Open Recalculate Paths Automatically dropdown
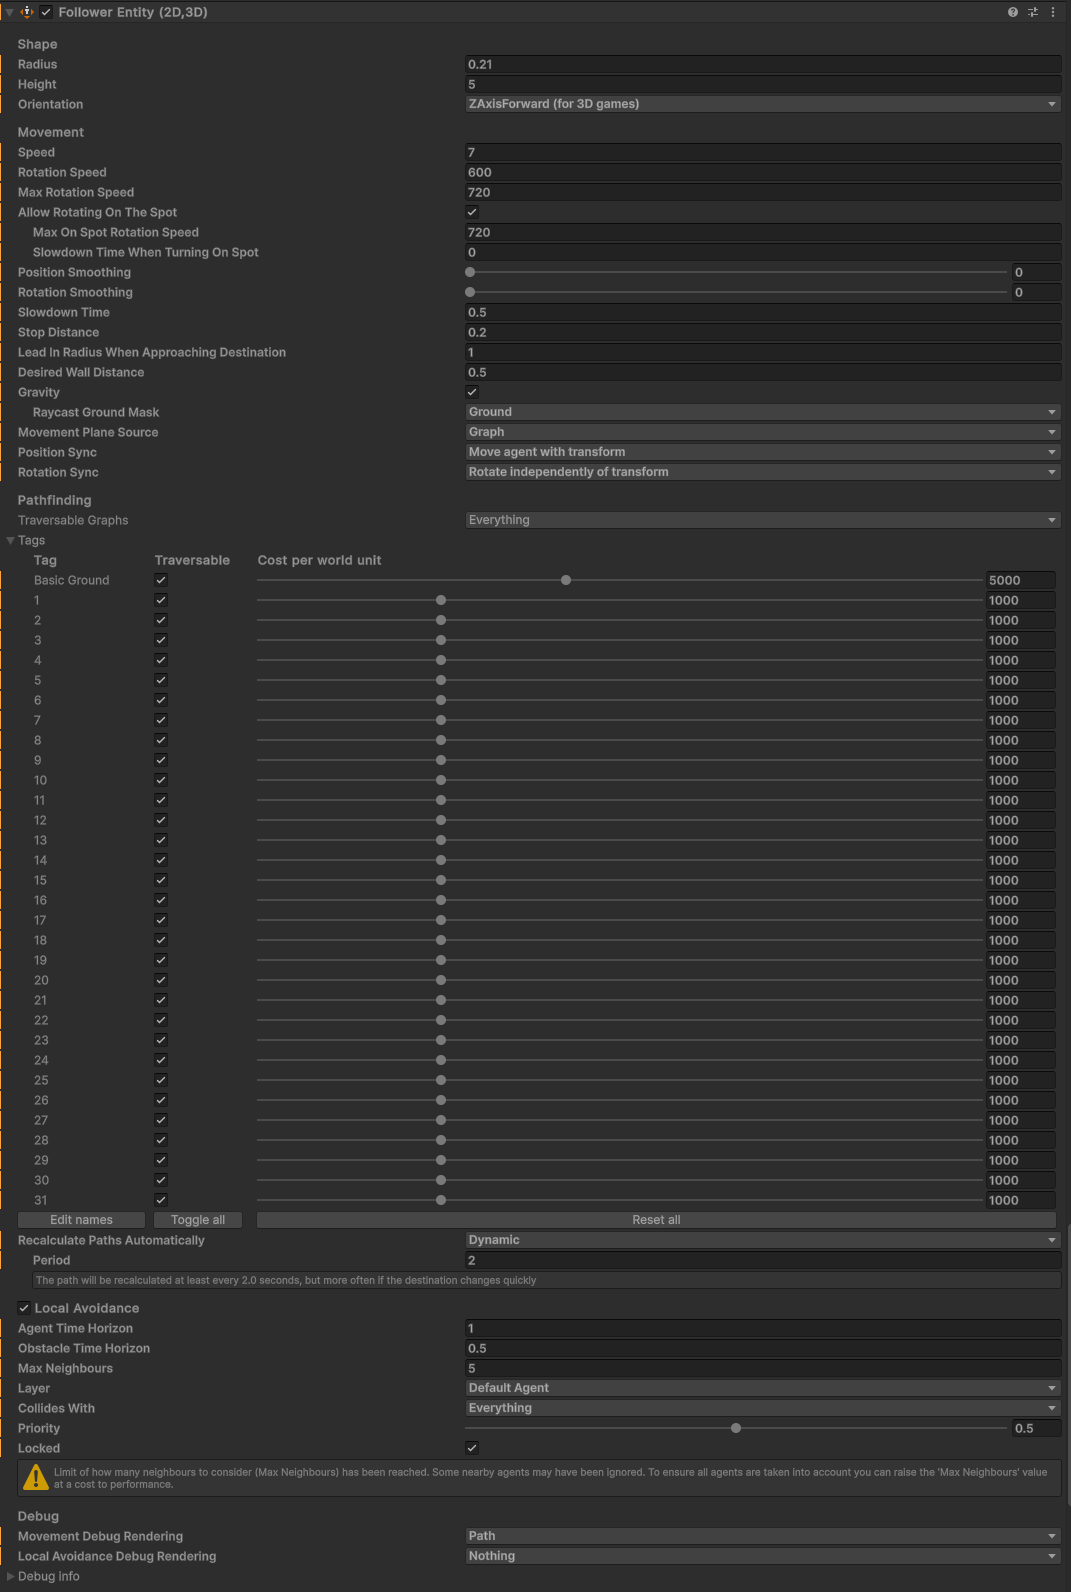 pyautogui.click(x=762, y=1240)
